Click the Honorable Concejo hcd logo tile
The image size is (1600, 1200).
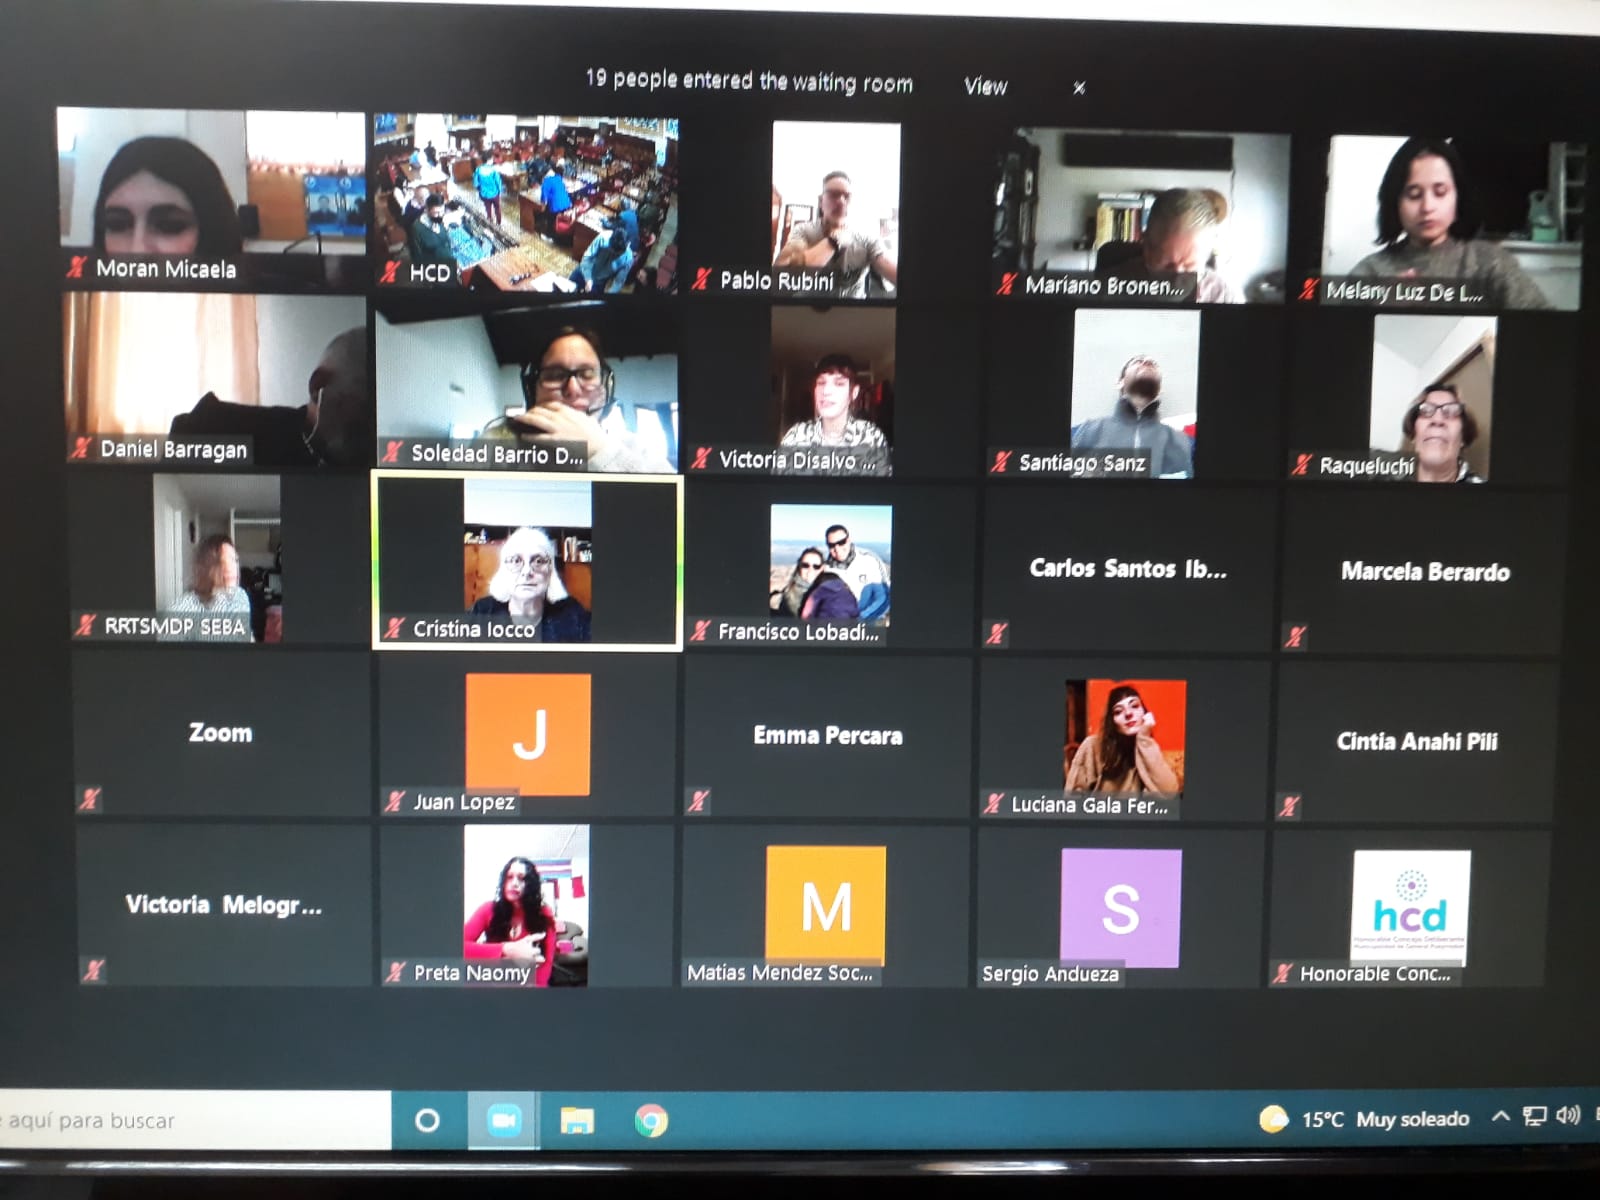point(1411,907)
